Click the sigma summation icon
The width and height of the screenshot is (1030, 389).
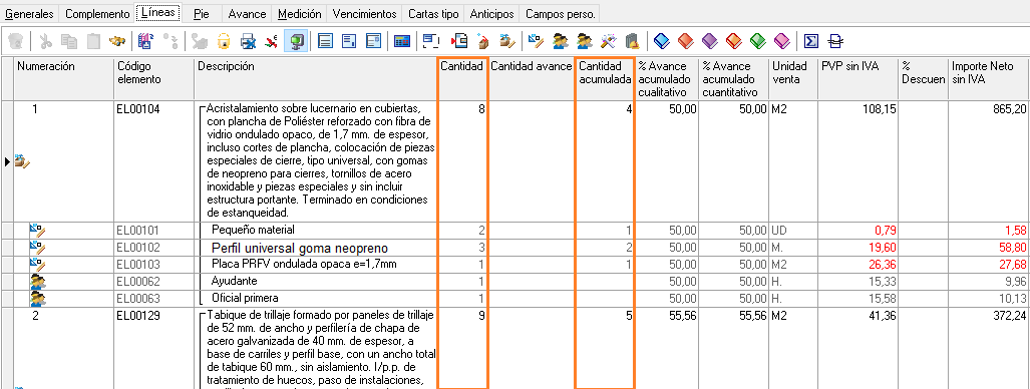point(811,41)
